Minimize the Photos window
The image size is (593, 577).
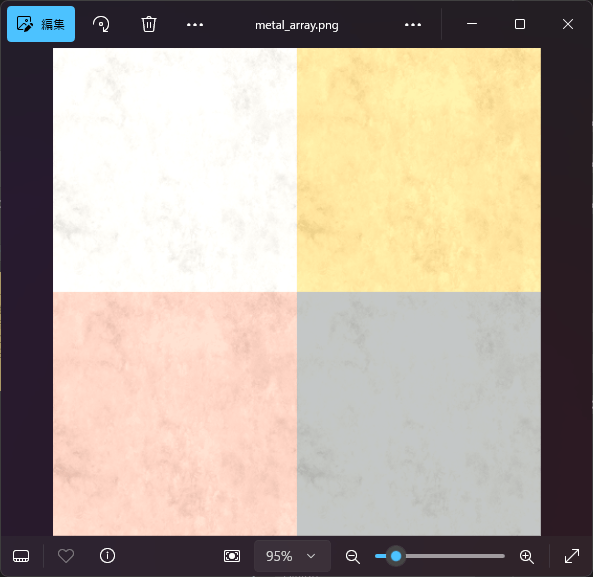pos(472,24)
